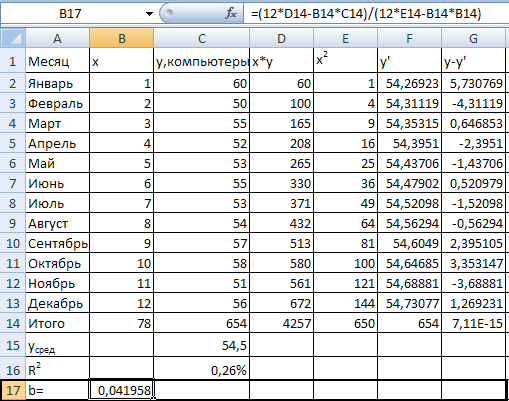Select cell 'Январь'
Viewport: 509px width, 401px height.
click(x=57, y=83)
